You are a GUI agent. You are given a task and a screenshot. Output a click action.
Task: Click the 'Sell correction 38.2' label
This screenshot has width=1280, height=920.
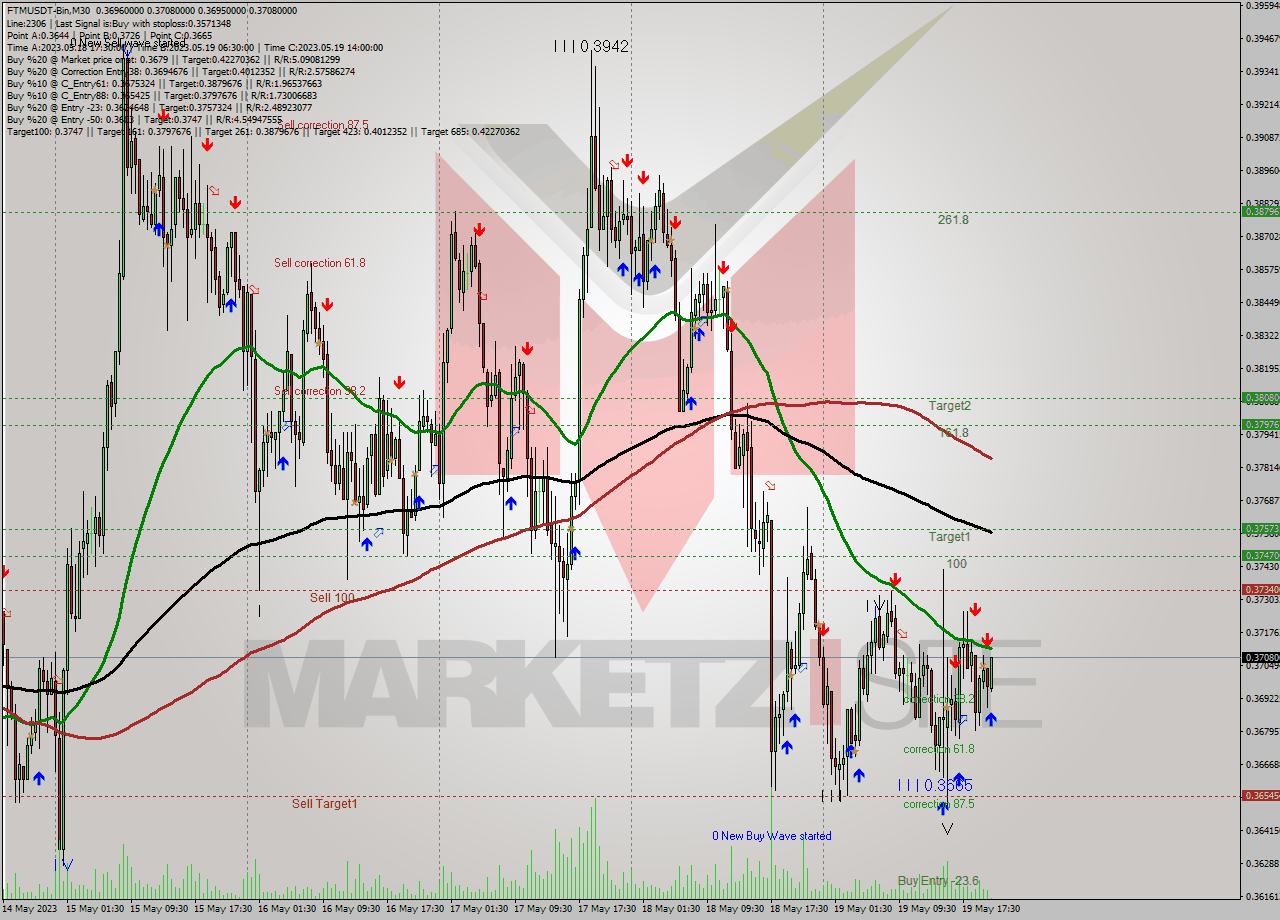(320, 391)
